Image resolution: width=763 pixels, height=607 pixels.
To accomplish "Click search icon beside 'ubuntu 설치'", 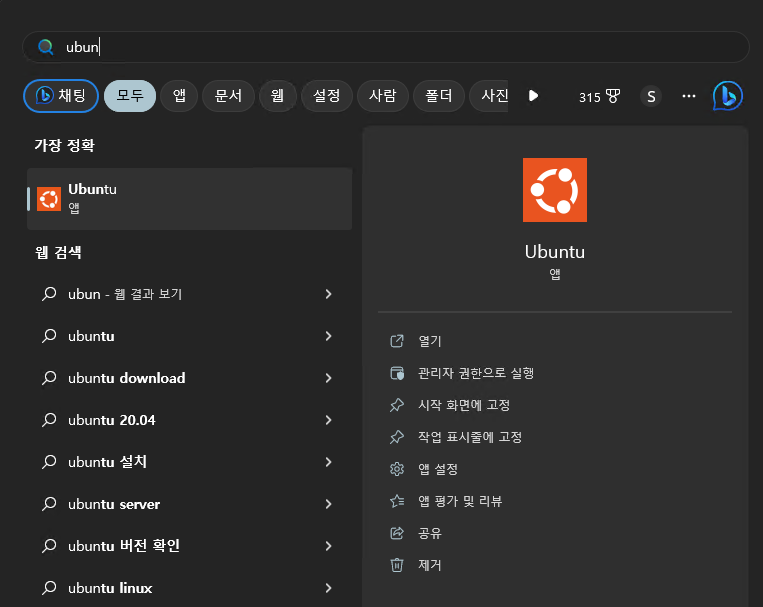I will (49, 462).
